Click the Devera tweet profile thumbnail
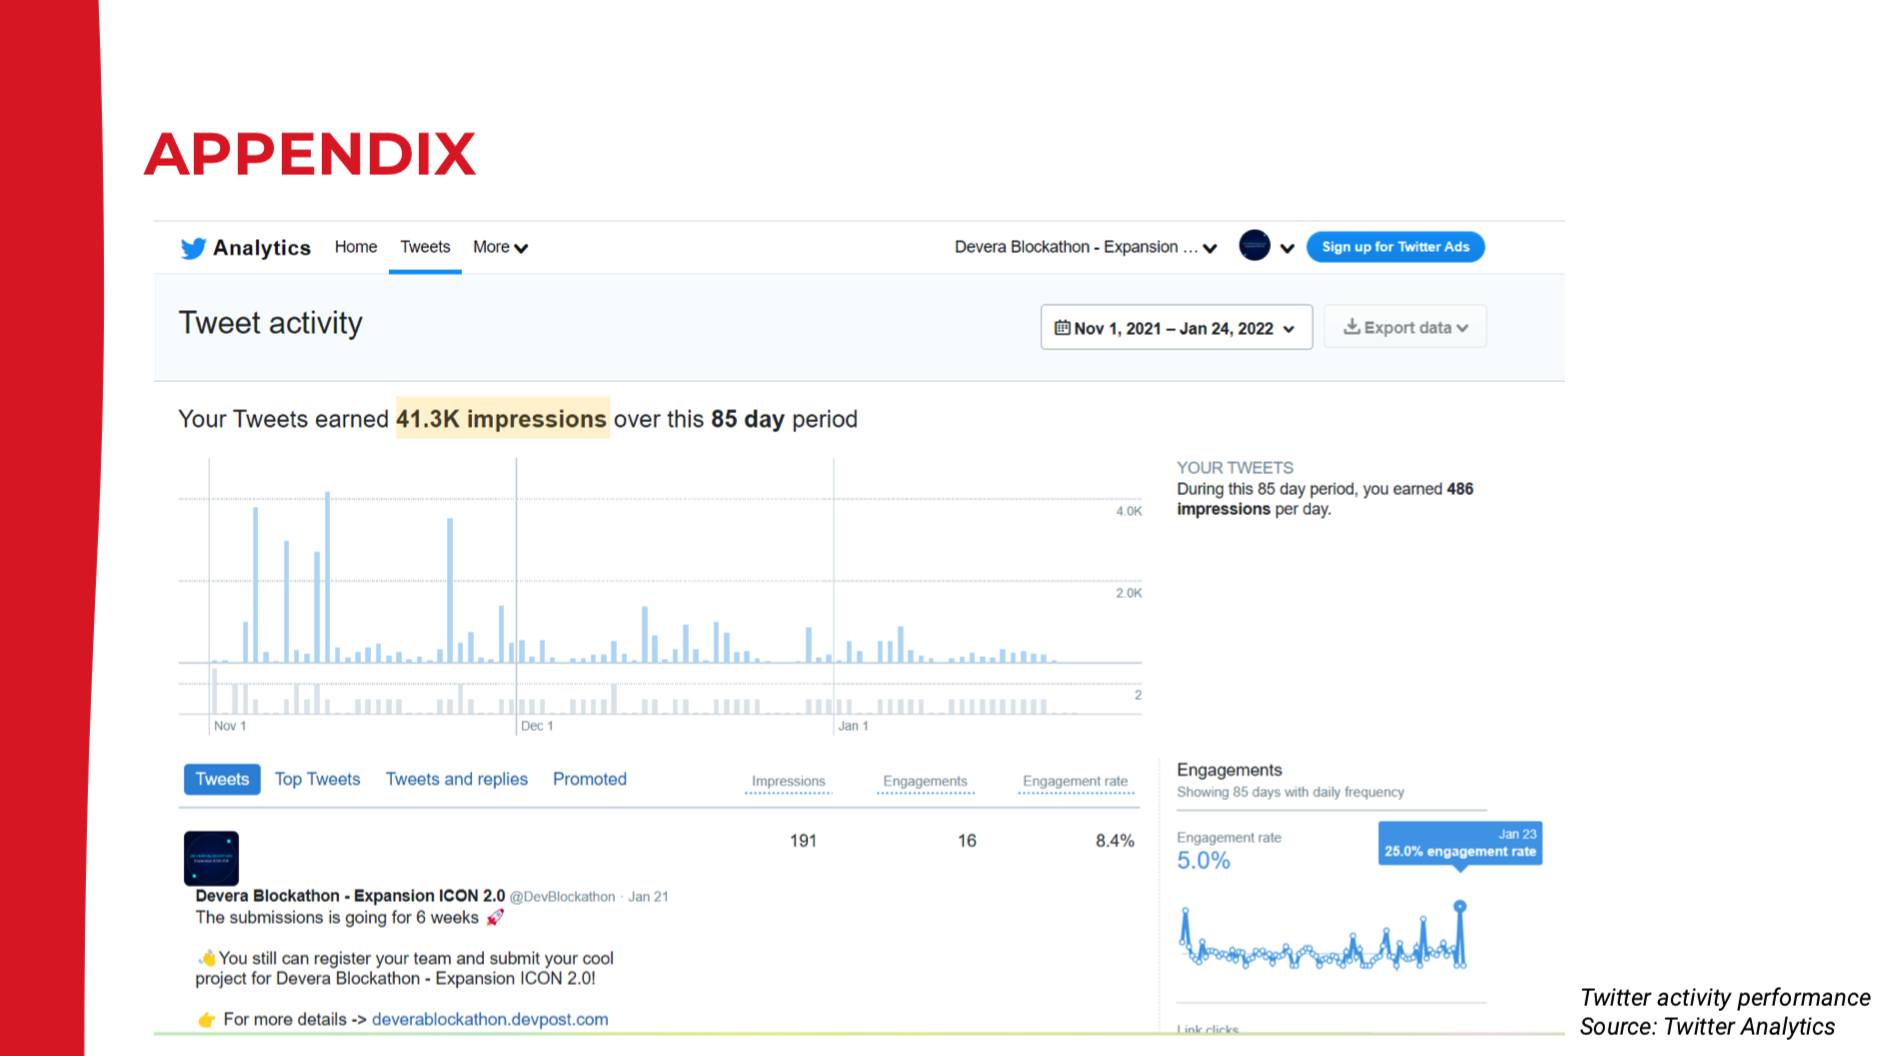Image resolution: width=1896 pixels, height=1056 pixels. click(211, 857)
